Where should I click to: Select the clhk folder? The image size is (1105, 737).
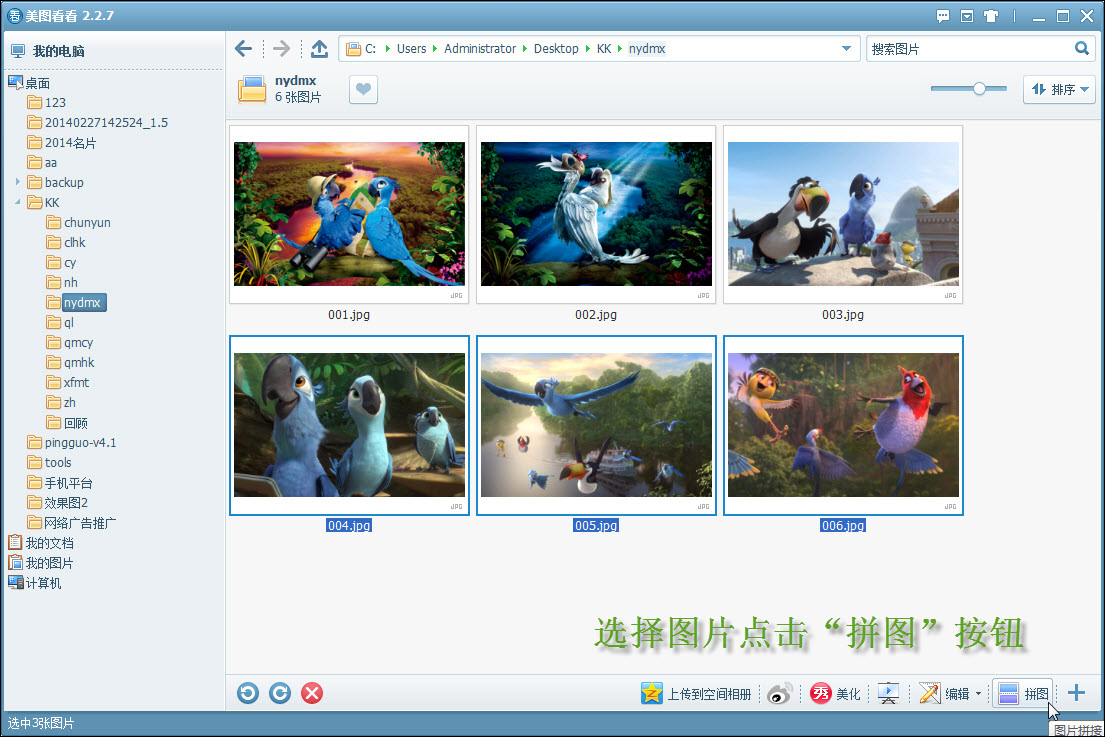click(x=74, y=242)
